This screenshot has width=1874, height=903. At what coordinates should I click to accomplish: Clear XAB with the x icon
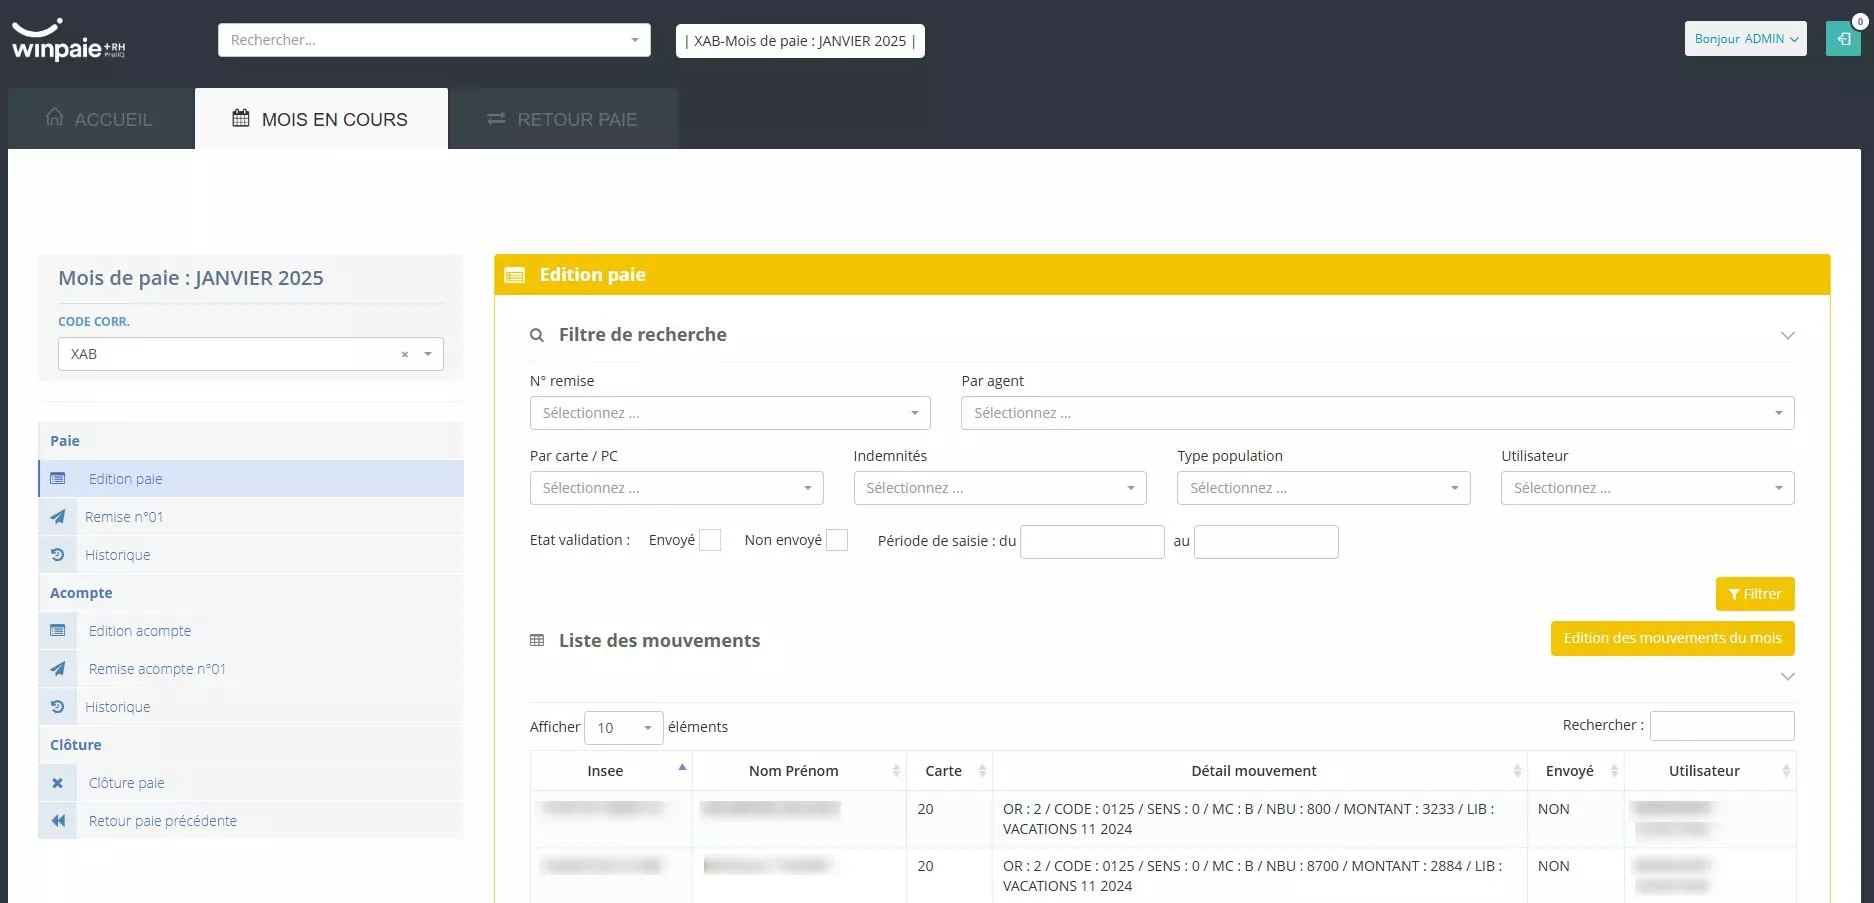coord(405,354)
